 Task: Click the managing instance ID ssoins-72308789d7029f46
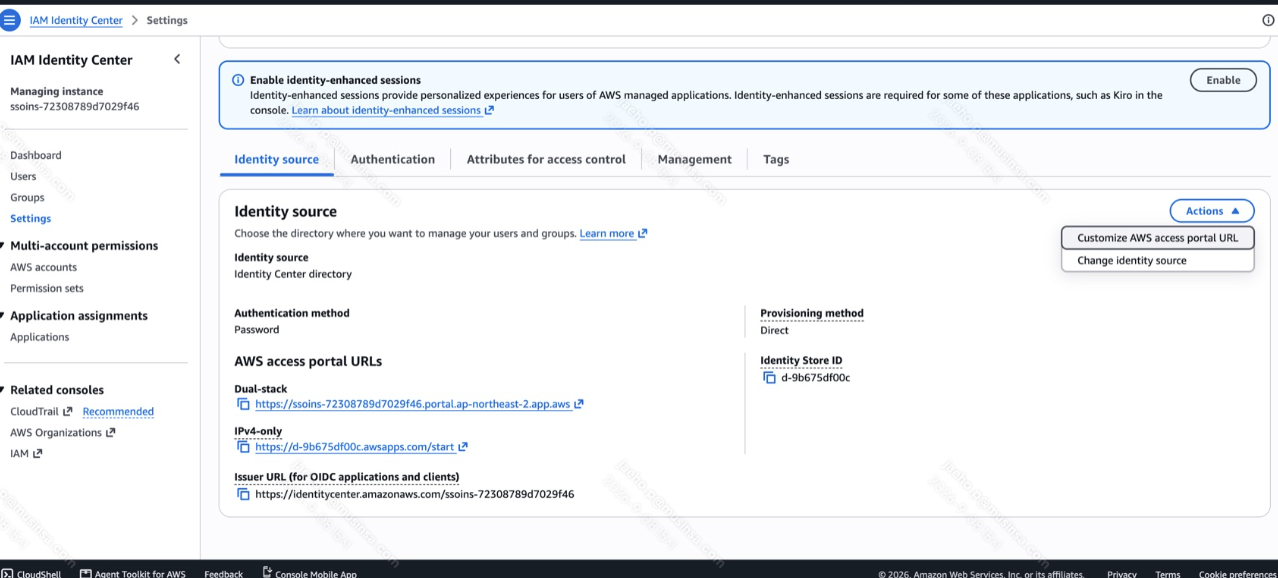(74, 106)
